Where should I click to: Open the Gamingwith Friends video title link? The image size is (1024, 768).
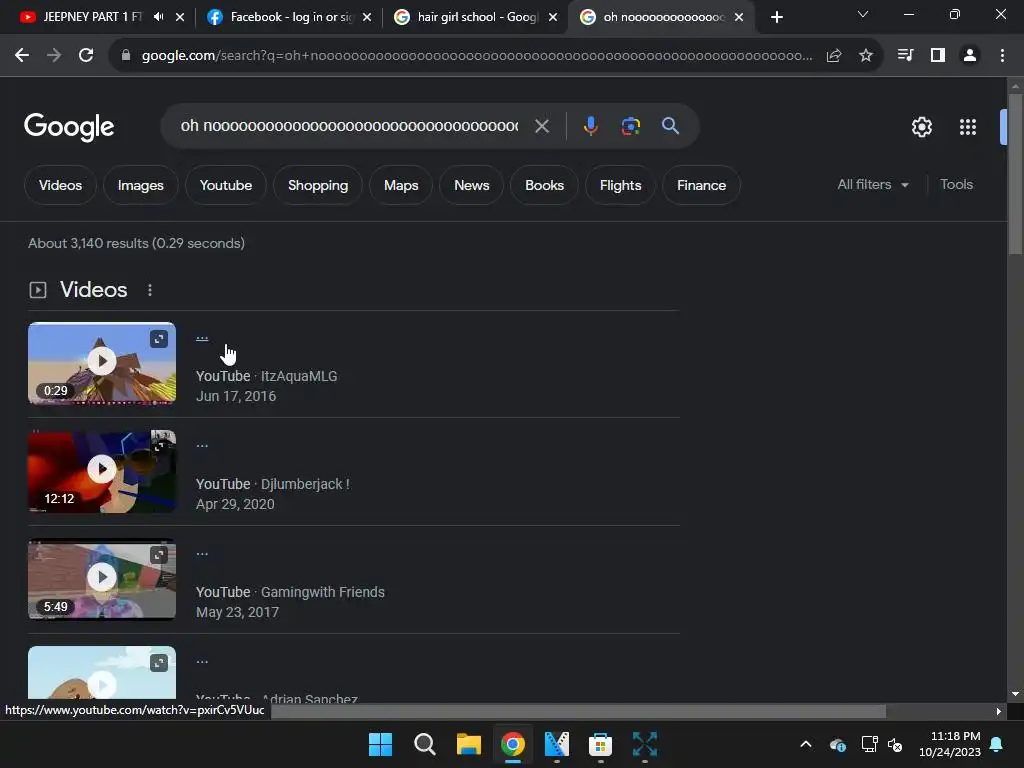[x=202, y=554]
